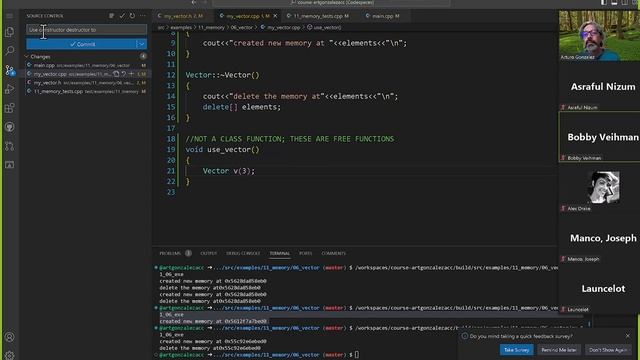Viewport: 640px width, 360px height.
Task: Click Discard Changes icon on my_vector.cpp row
Action: coord(124,74)
